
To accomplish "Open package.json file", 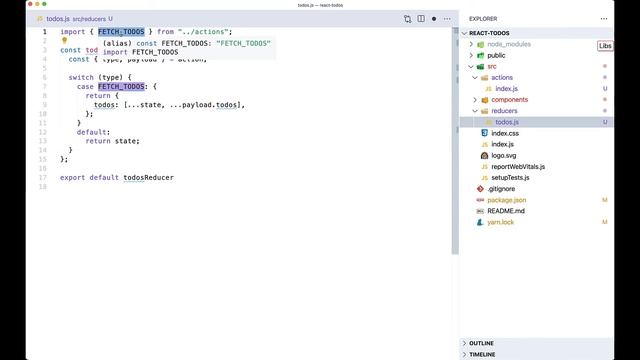I will tap(507, 200).
